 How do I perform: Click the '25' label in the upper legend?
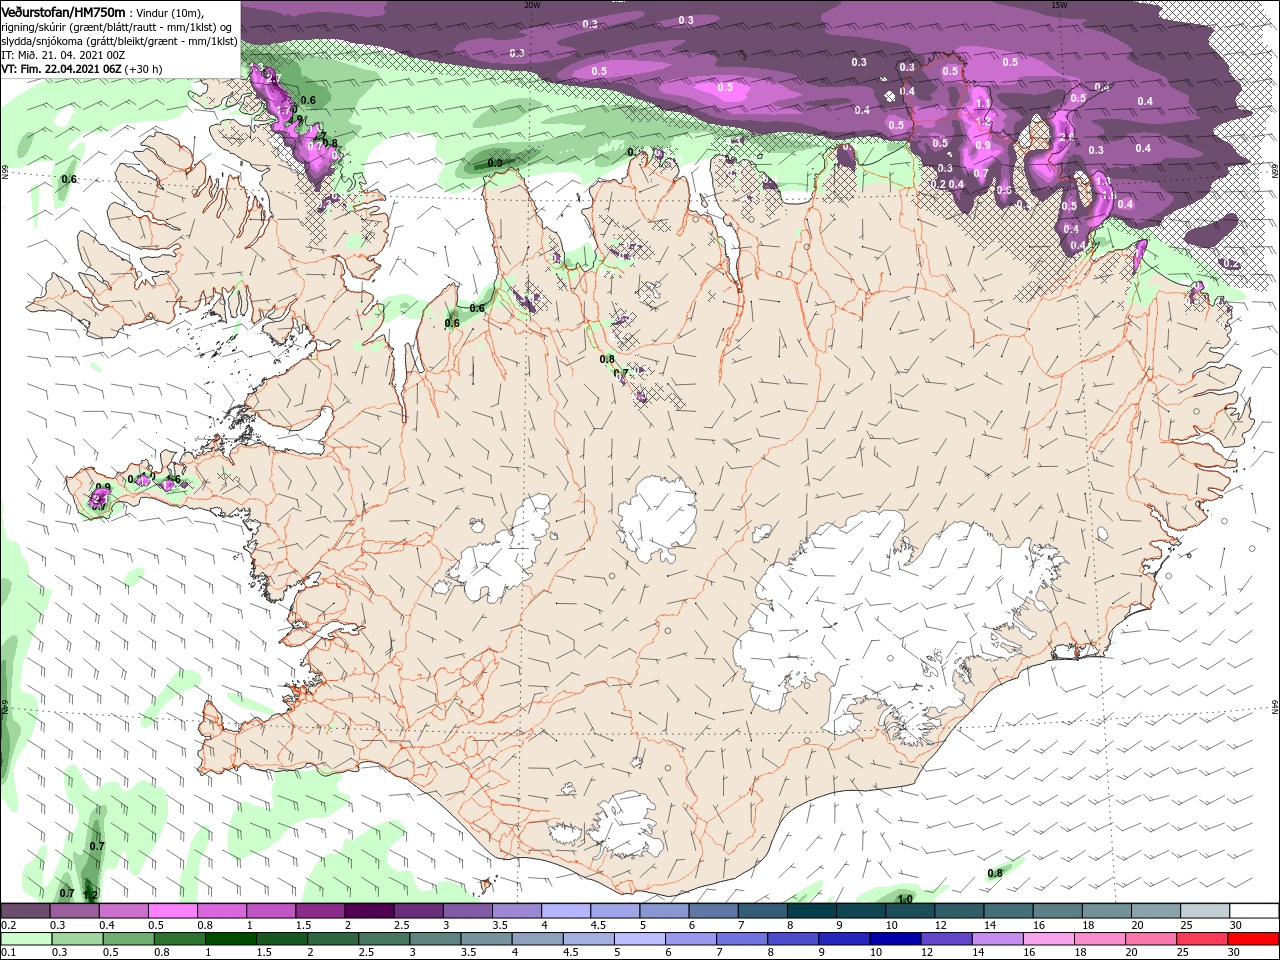pos(1188,925)
